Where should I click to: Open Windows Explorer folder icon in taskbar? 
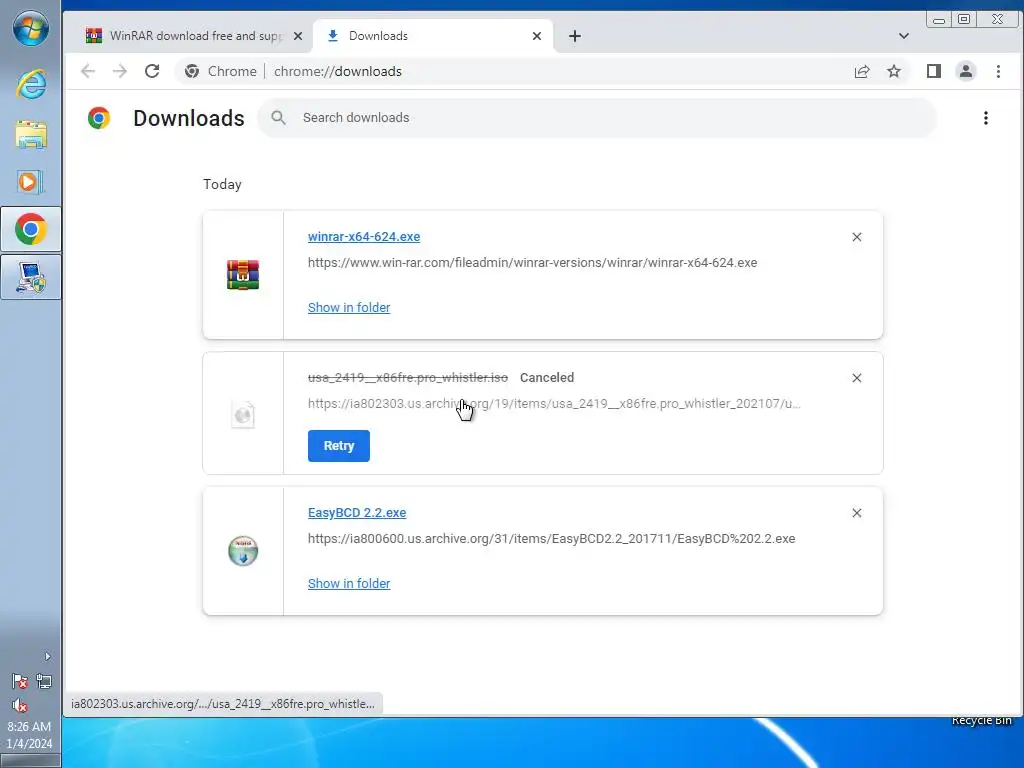[x=31, y=135]
